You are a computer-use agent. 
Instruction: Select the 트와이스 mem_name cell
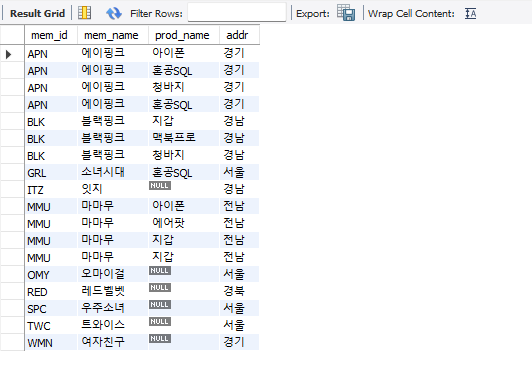click(x=113, y=325)
